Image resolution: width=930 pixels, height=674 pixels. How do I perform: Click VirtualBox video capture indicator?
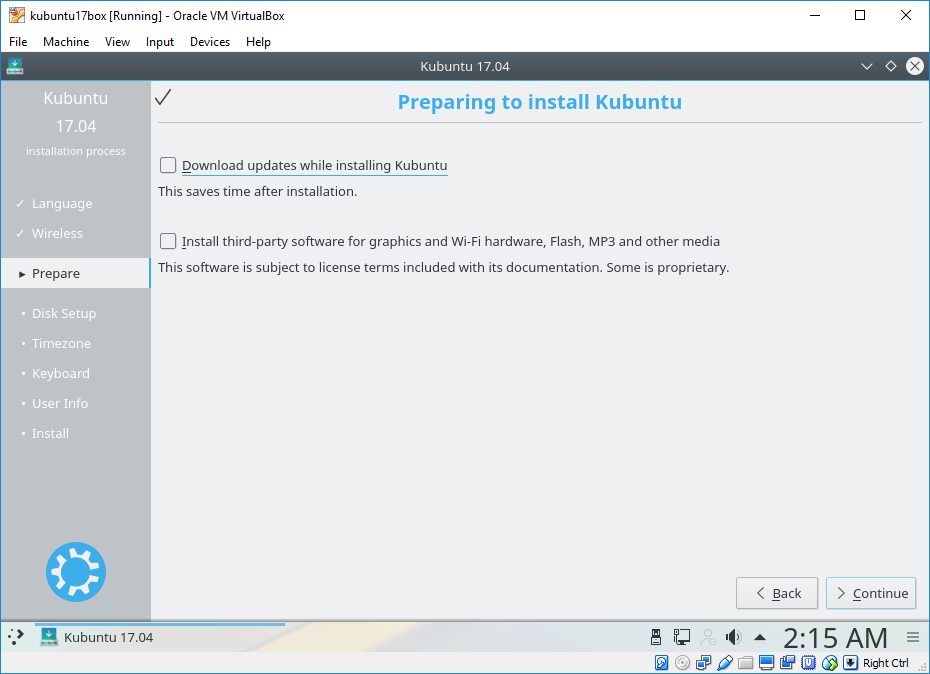(x=788, y=663)
